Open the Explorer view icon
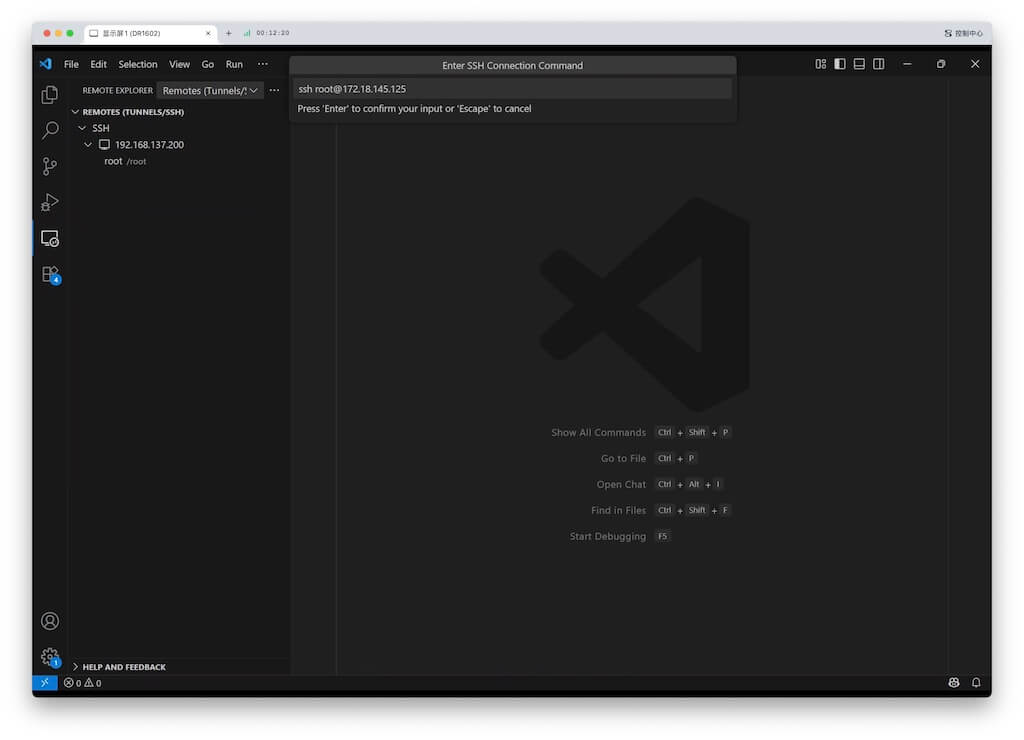Image resolution: width=1024 pixels, height=740 pixels. 49,94
